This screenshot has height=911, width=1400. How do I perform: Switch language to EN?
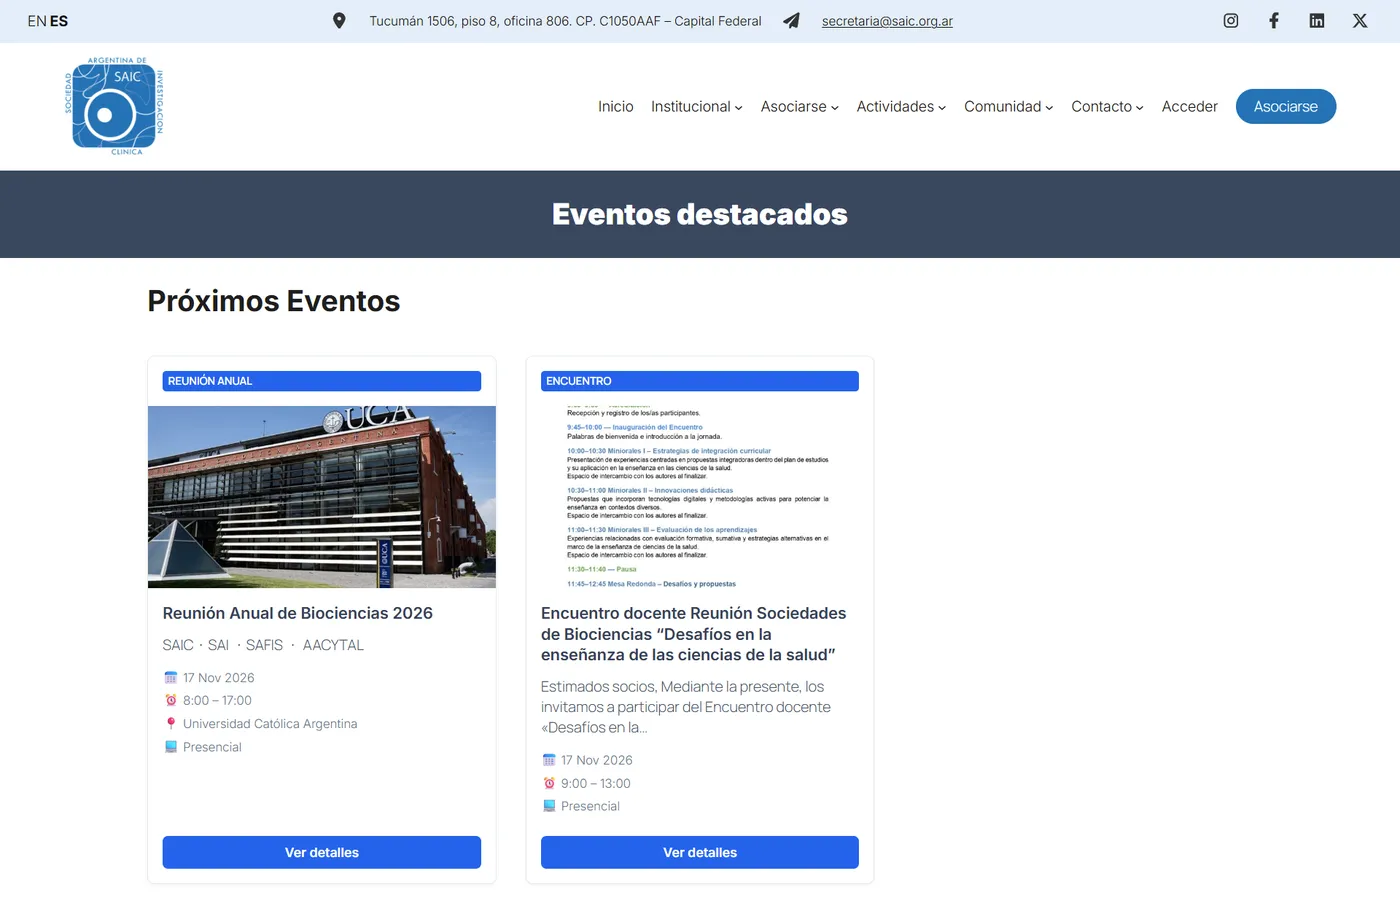tap(37, 21)
